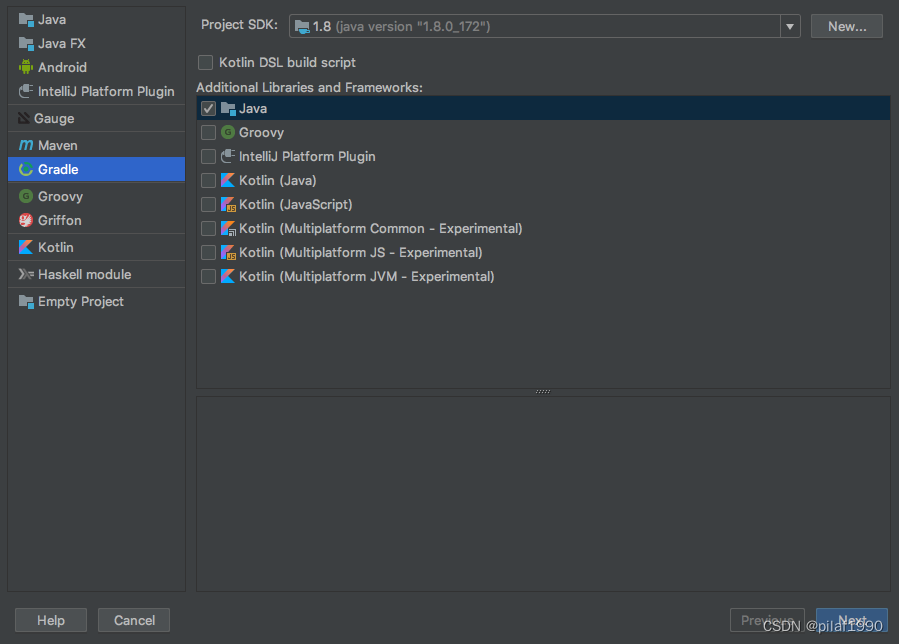Click 'Griffon' label in sidebar
Viewport: 899px width, 644px height.
(x=60, y=220)
